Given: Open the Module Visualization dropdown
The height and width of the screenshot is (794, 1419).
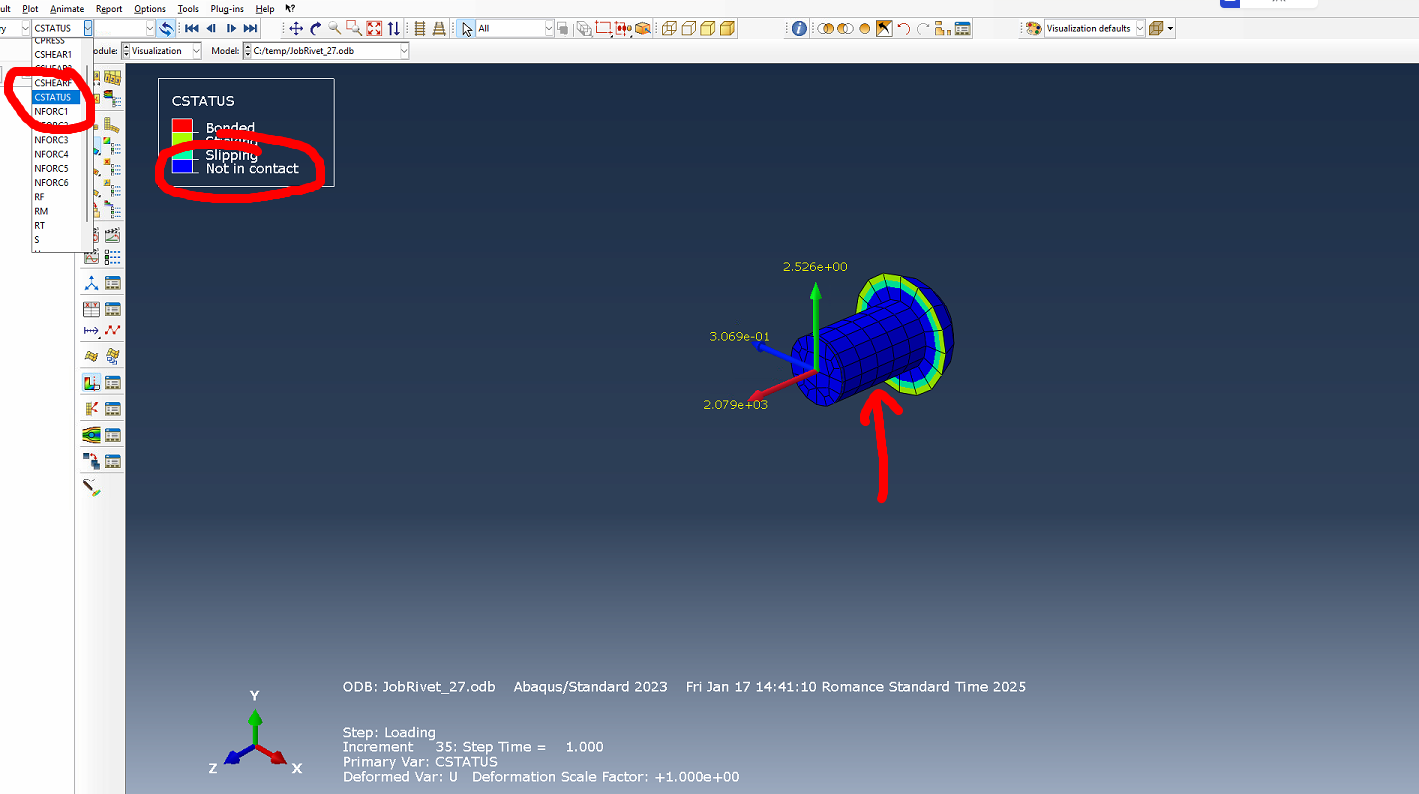Looking at the screenshot, I should (195, 50).
